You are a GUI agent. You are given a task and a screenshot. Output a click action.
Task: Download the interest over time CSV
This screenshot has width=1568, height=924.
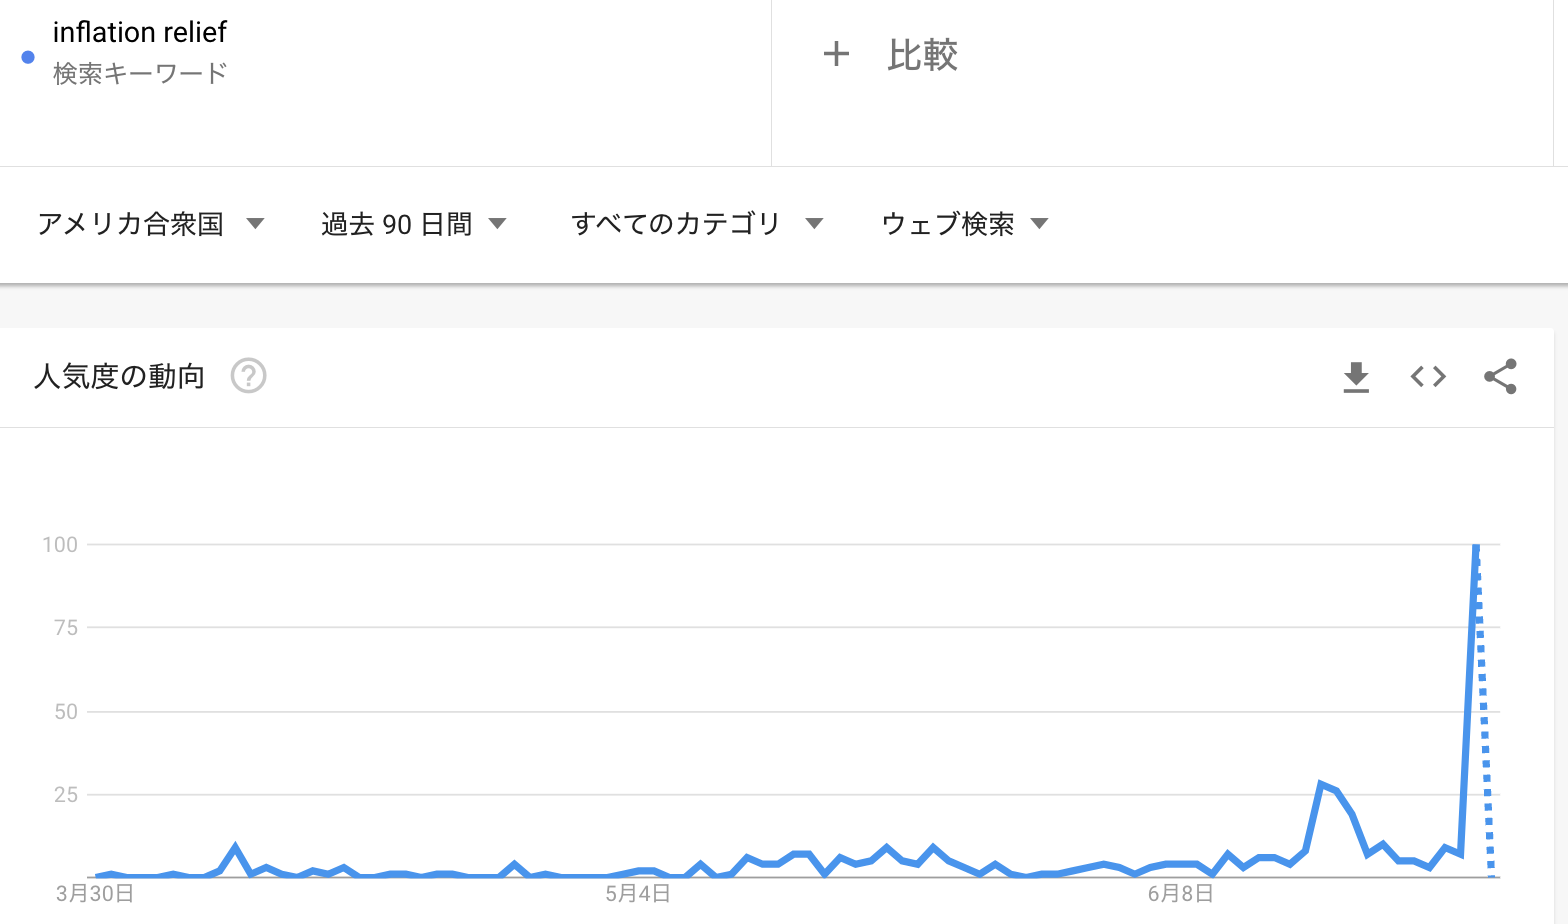pos(1356,377)
